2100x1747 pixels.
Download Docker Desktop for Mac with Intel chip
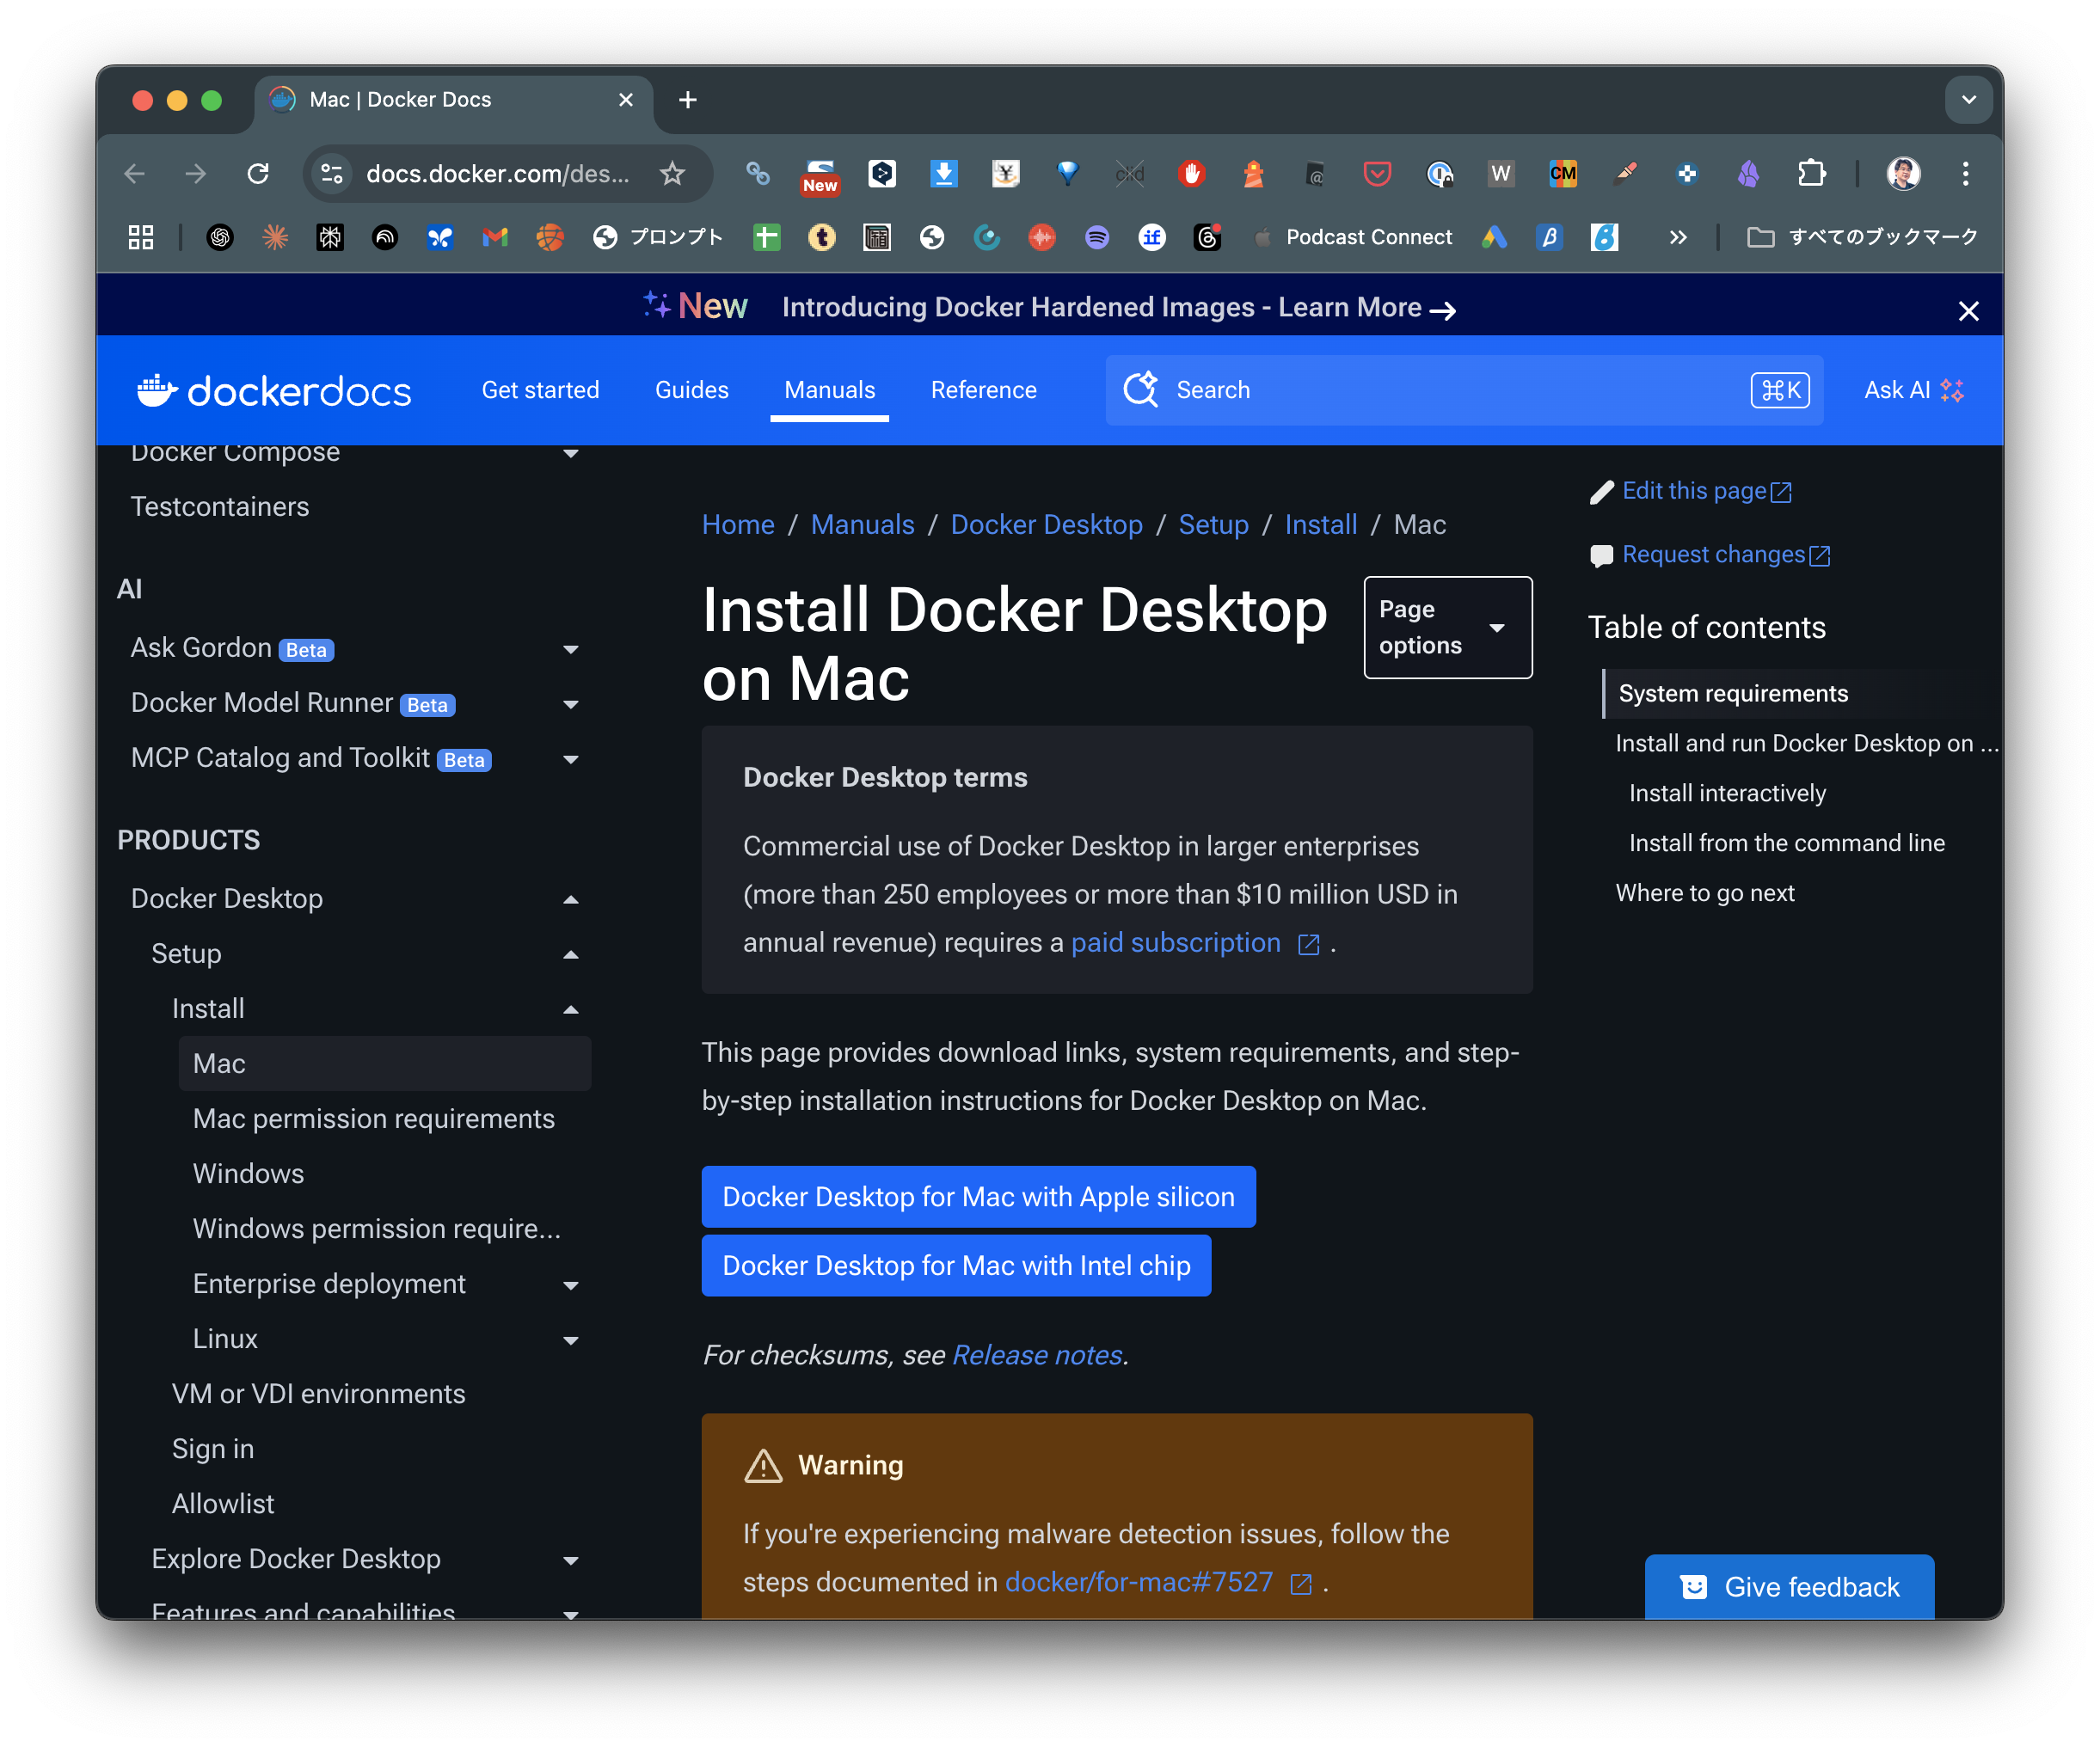[x=956, y=1266]
